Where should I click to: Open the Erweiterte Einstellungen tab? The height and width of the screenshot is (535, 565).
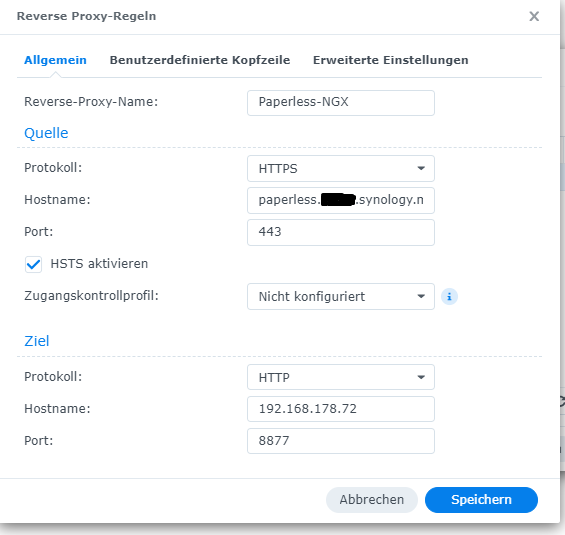[x=391, y=60]
